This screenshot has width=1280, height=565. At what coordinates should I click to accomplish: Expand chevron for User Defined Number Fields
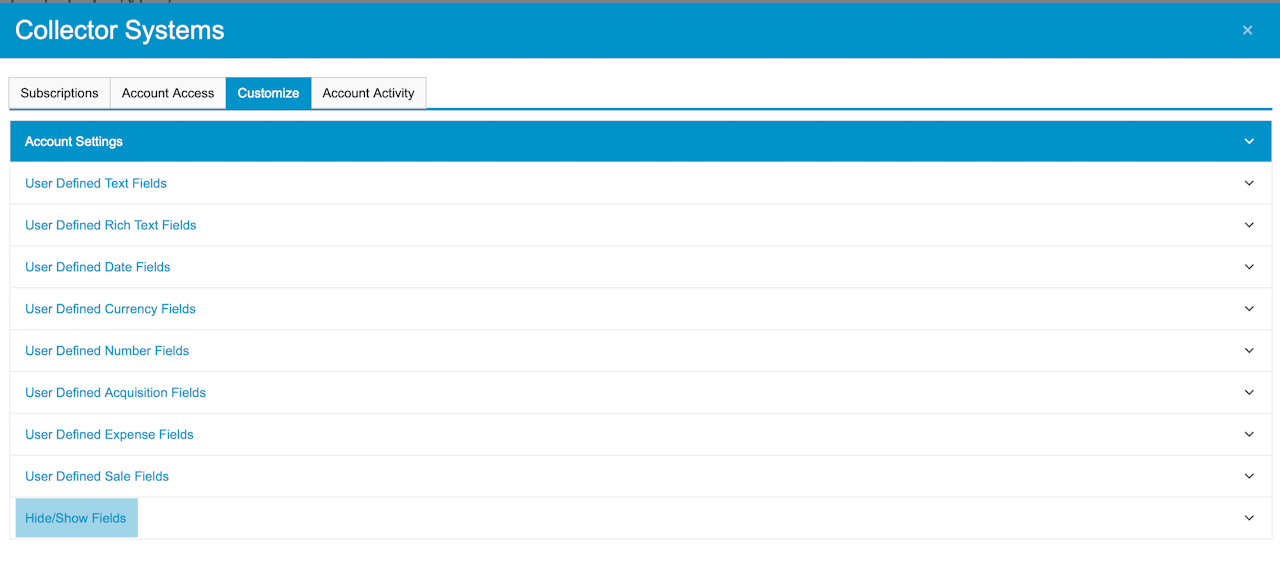coord(1249,351)
